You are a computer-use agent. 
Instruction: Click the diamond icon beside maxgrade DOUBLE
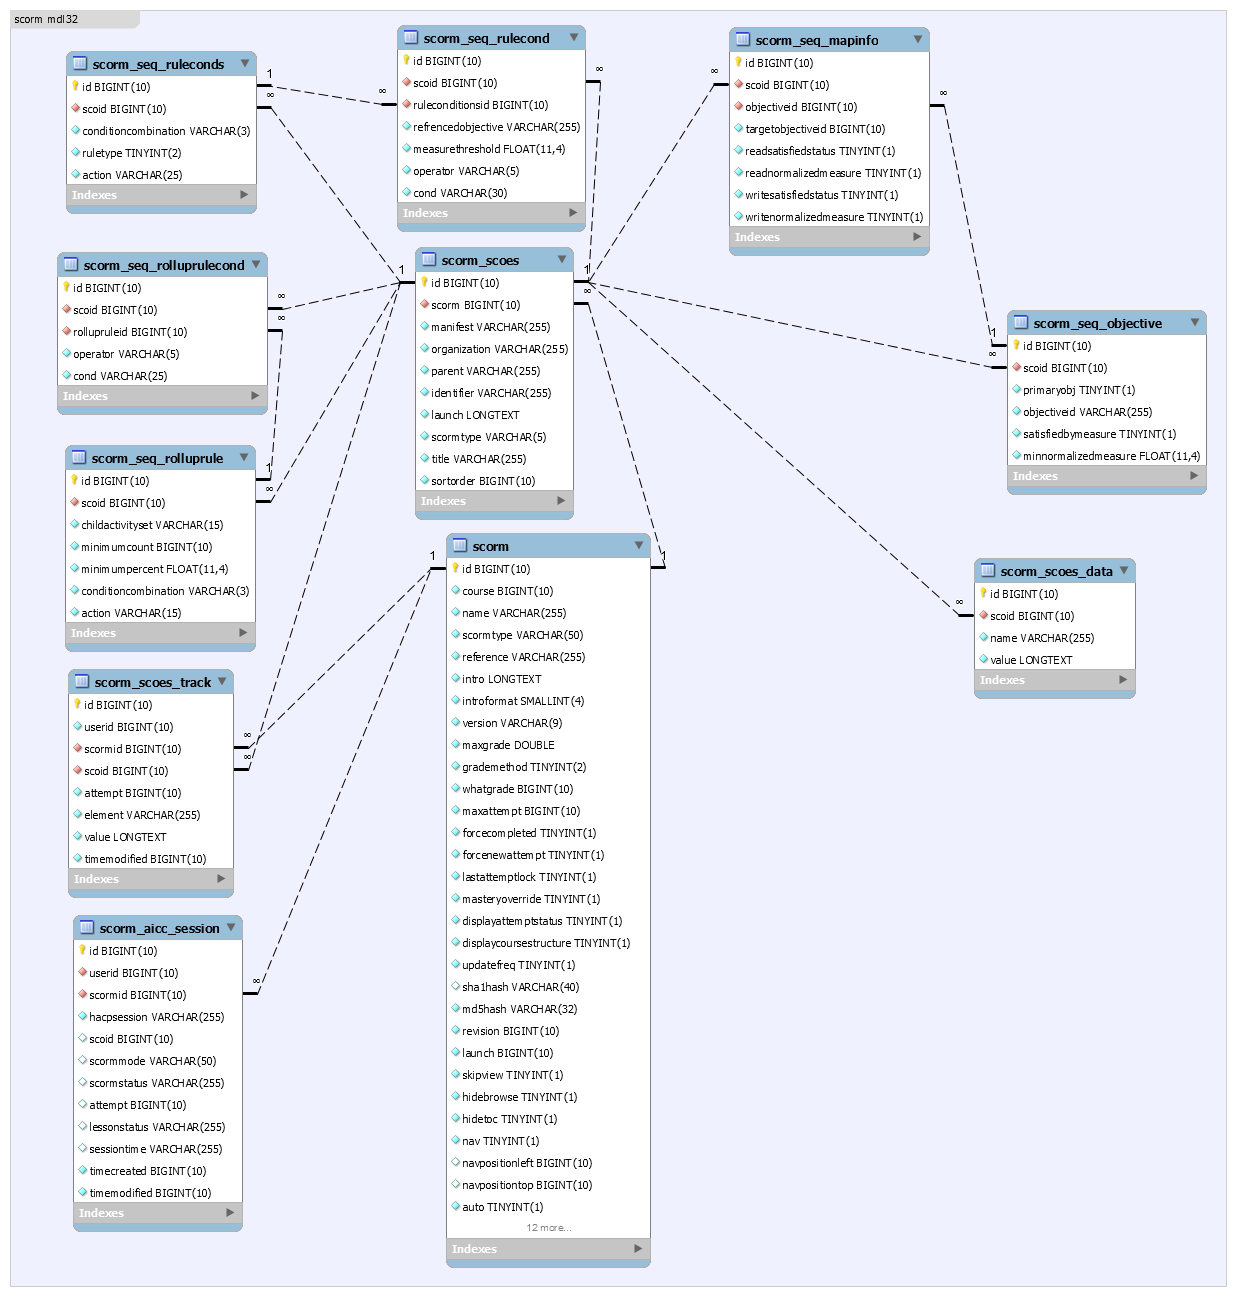[456, 745]
